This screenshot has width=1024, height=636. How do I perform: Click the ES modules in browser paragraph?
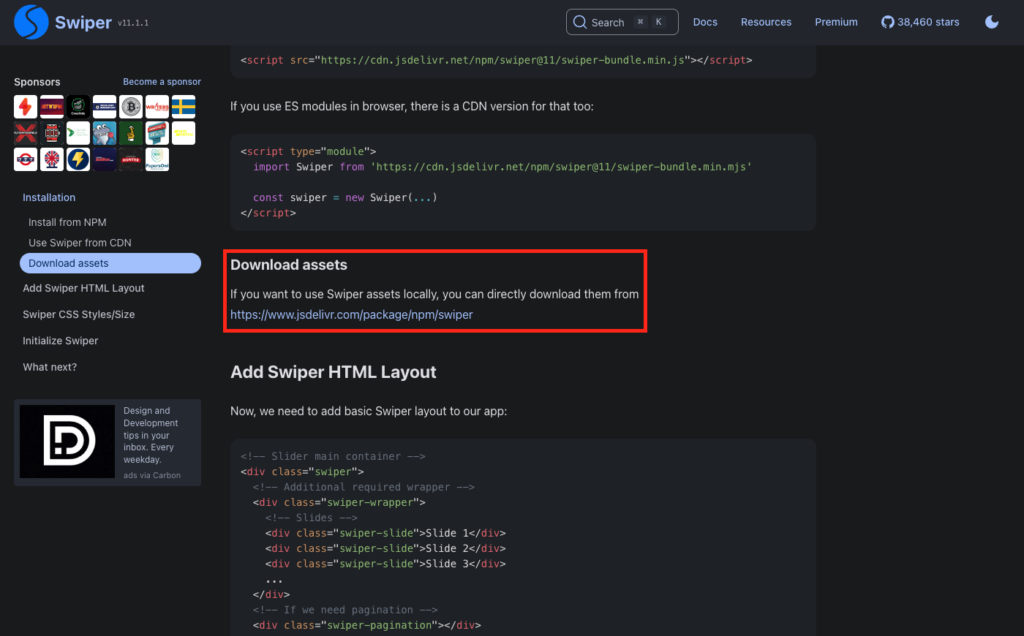[x=412, y=106]
